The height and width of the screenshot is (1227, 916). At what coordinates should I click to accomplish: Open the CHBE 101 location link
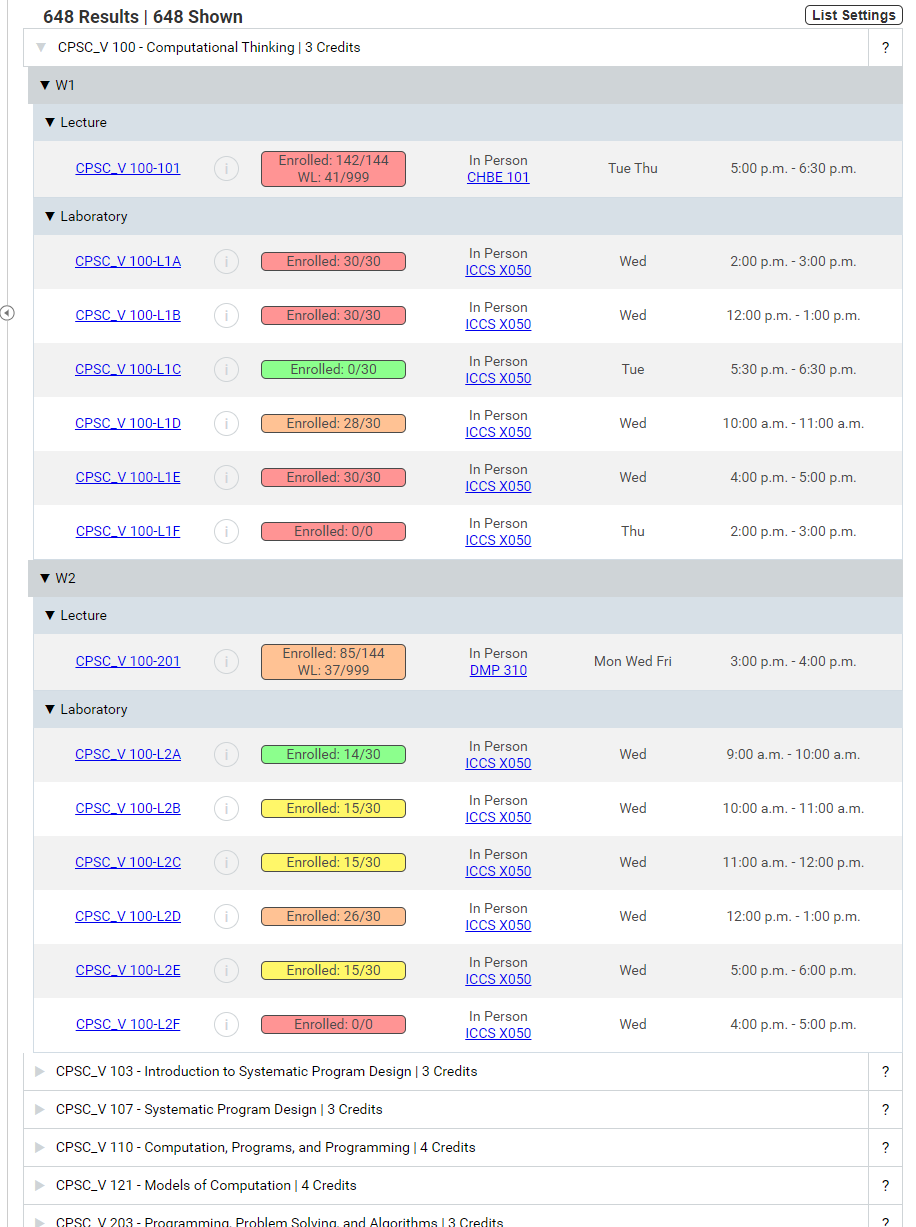(x=498, y=178)
